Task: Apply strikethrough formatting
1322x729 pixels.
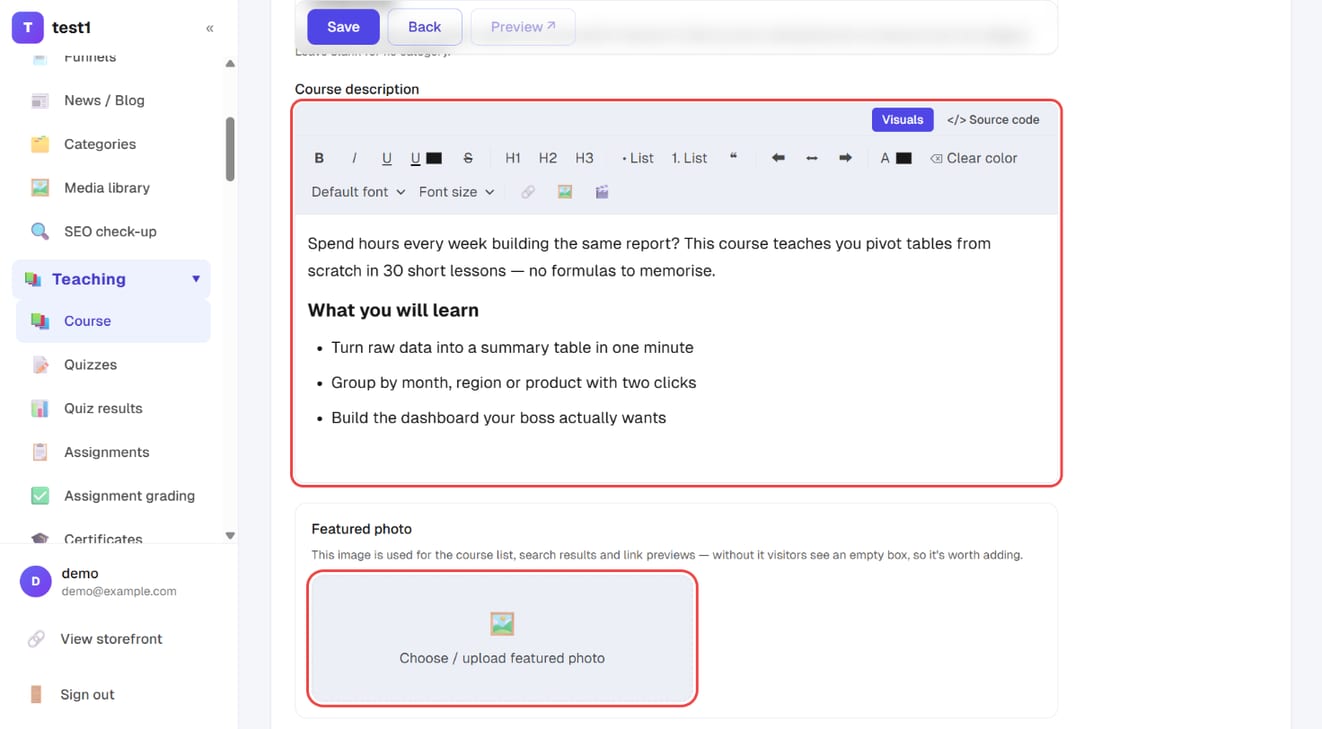Action: pyautogui.click(x=468, y=158)
